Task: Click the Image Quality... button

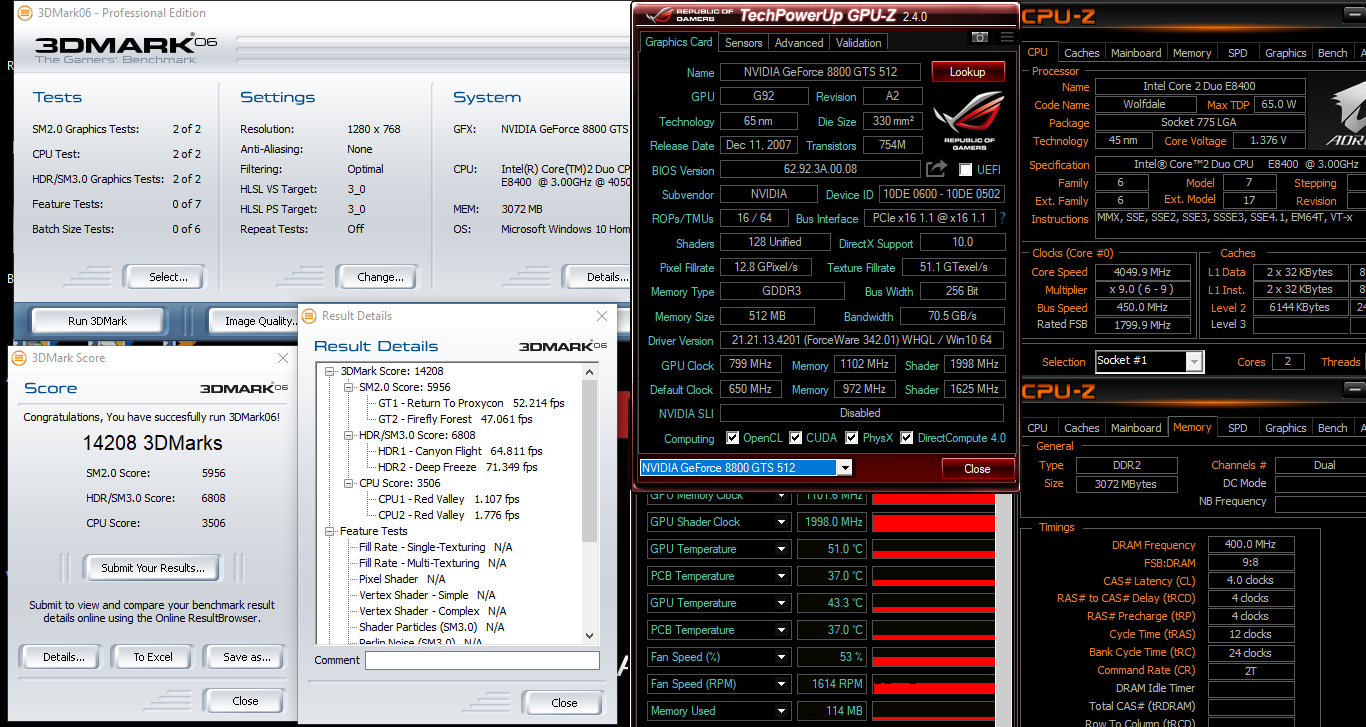Action: [260, 321]
